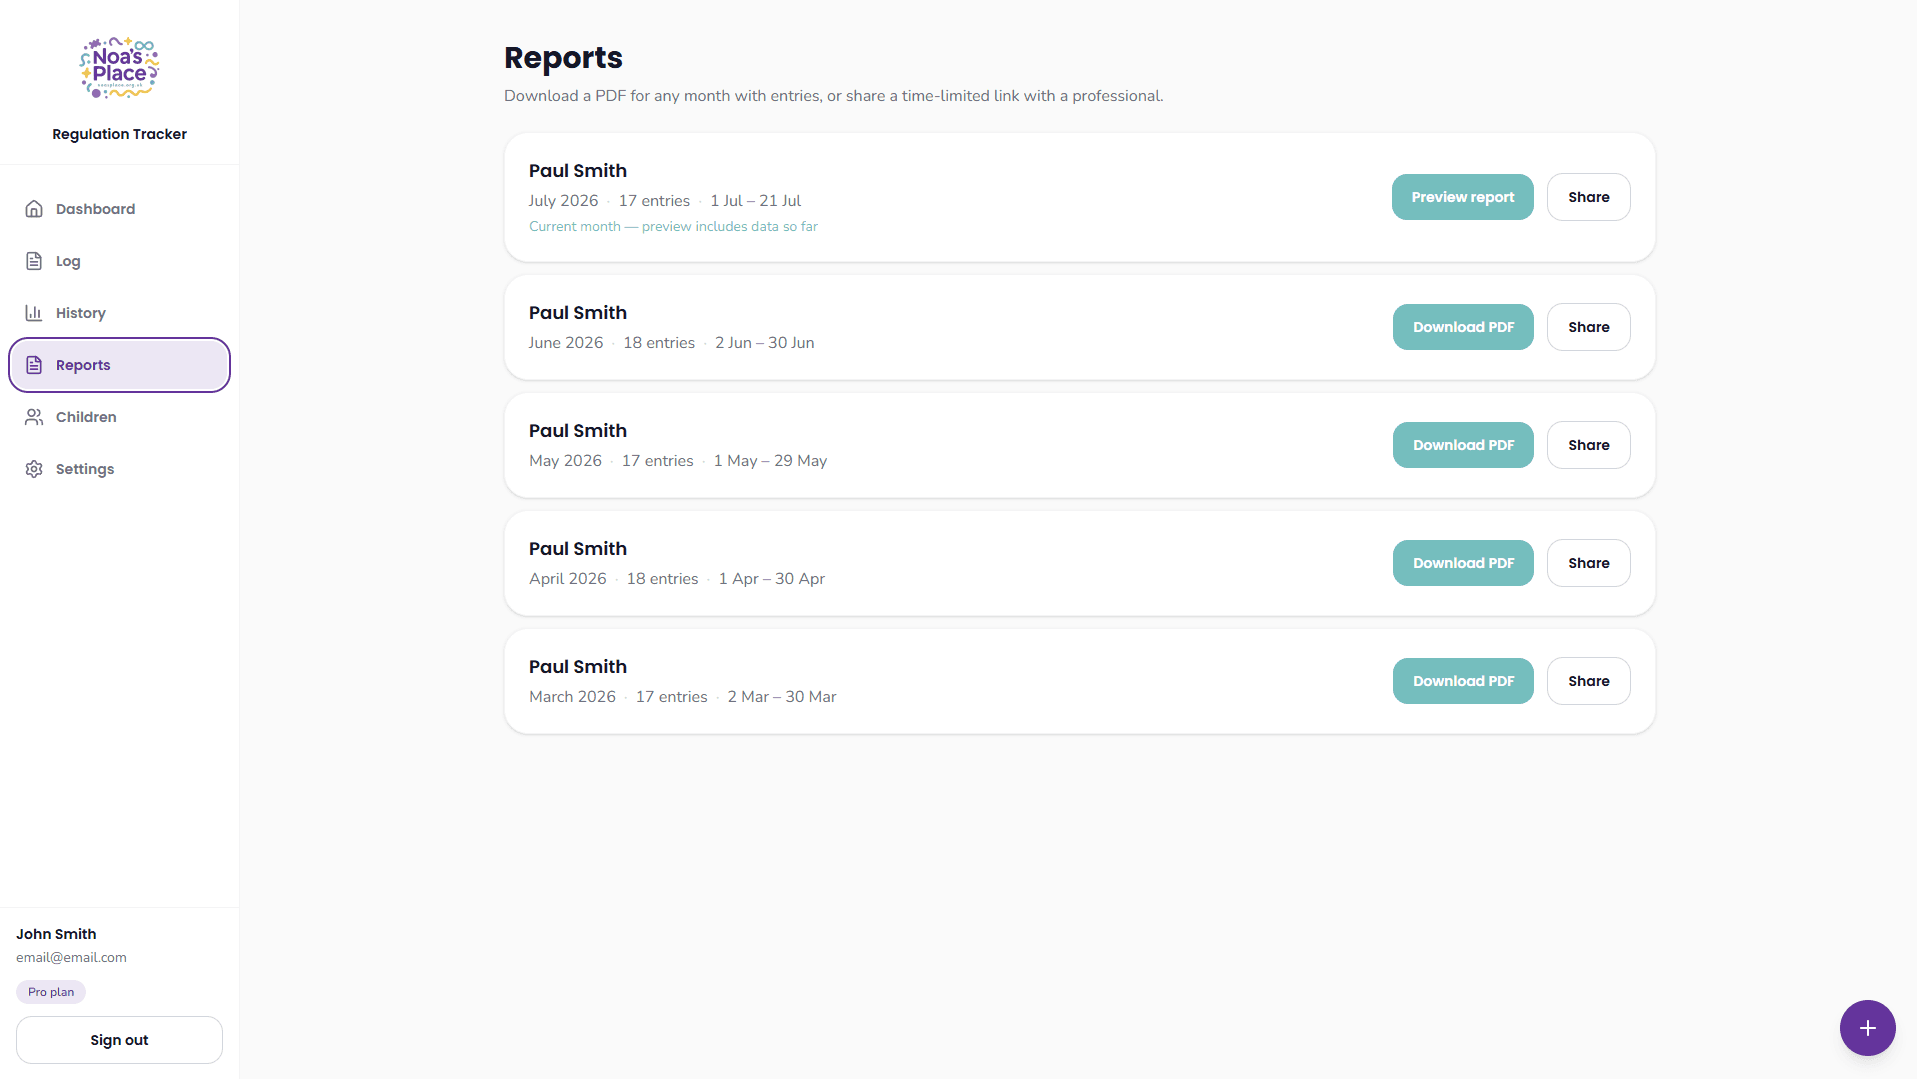The height and width of the screenshot is (1079, 1917).
Task: Select Reports in the sidebar
Action: [119, 365]
